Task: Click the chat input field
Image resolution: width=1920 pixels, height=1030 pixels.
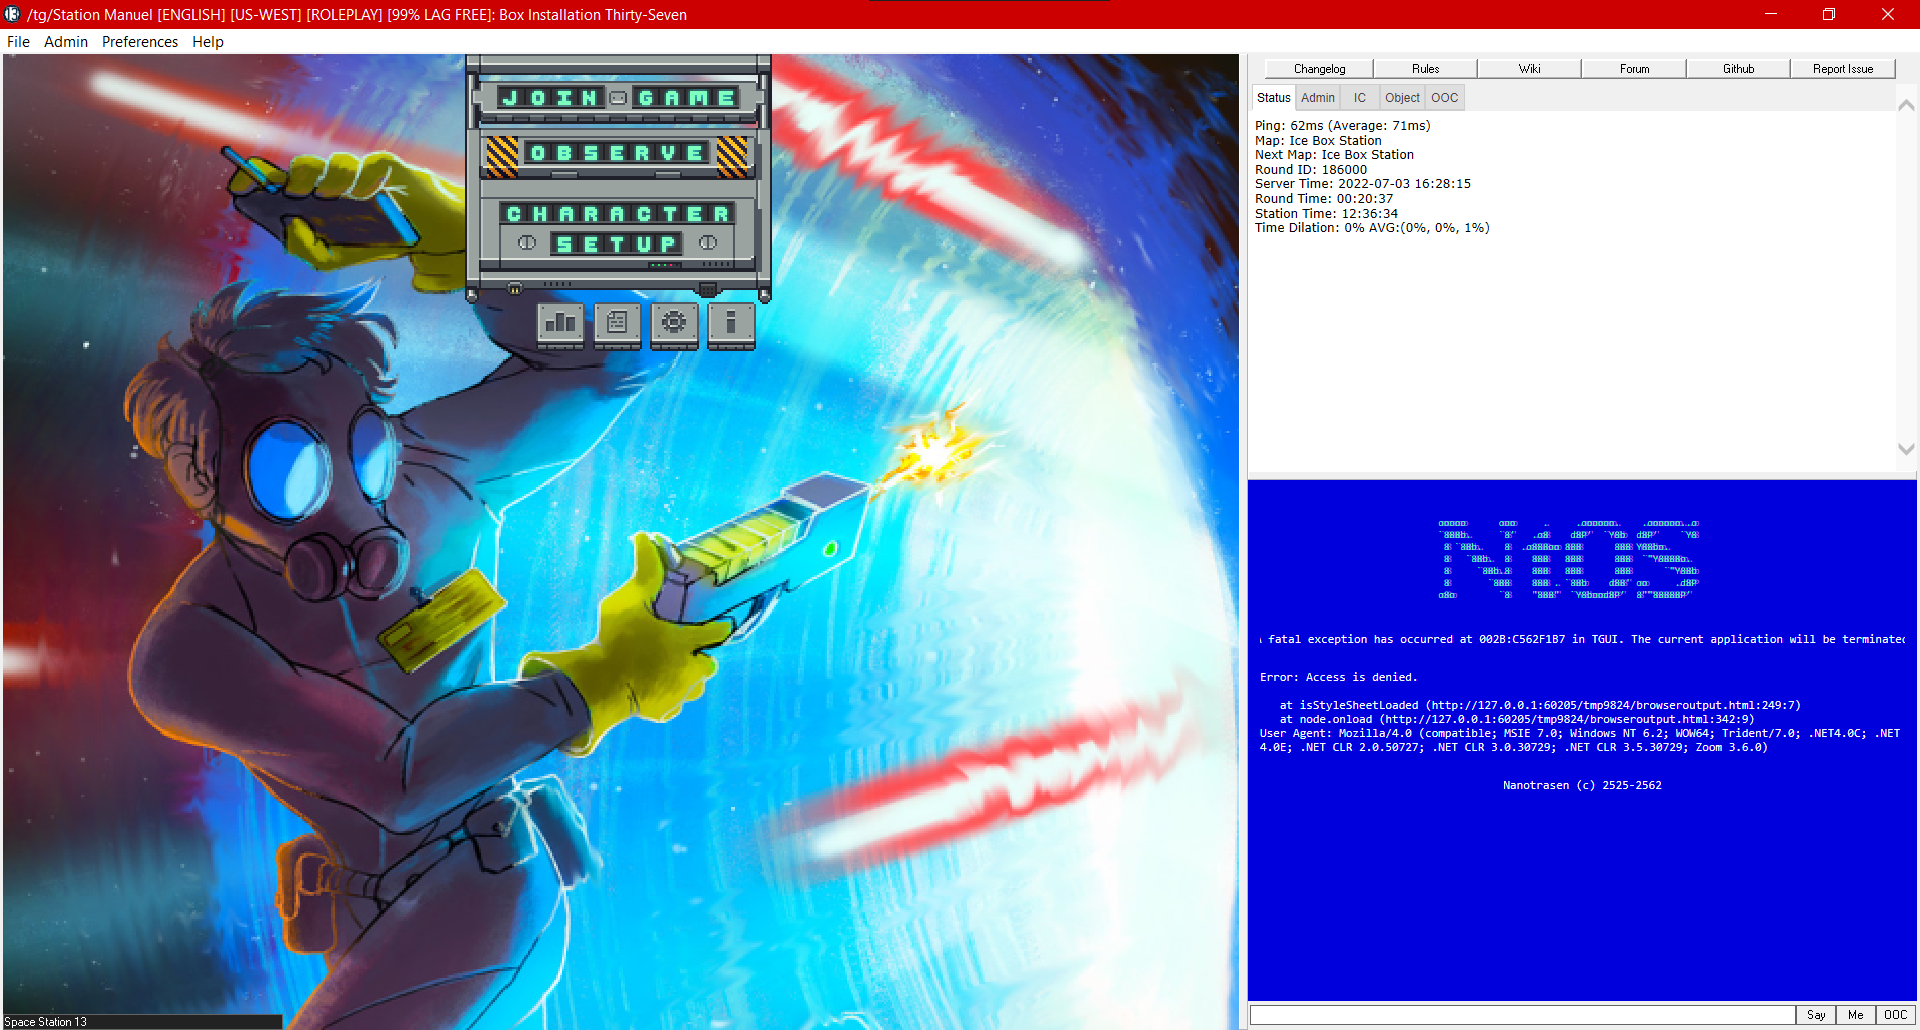Action: [x=1520, y=1015]
